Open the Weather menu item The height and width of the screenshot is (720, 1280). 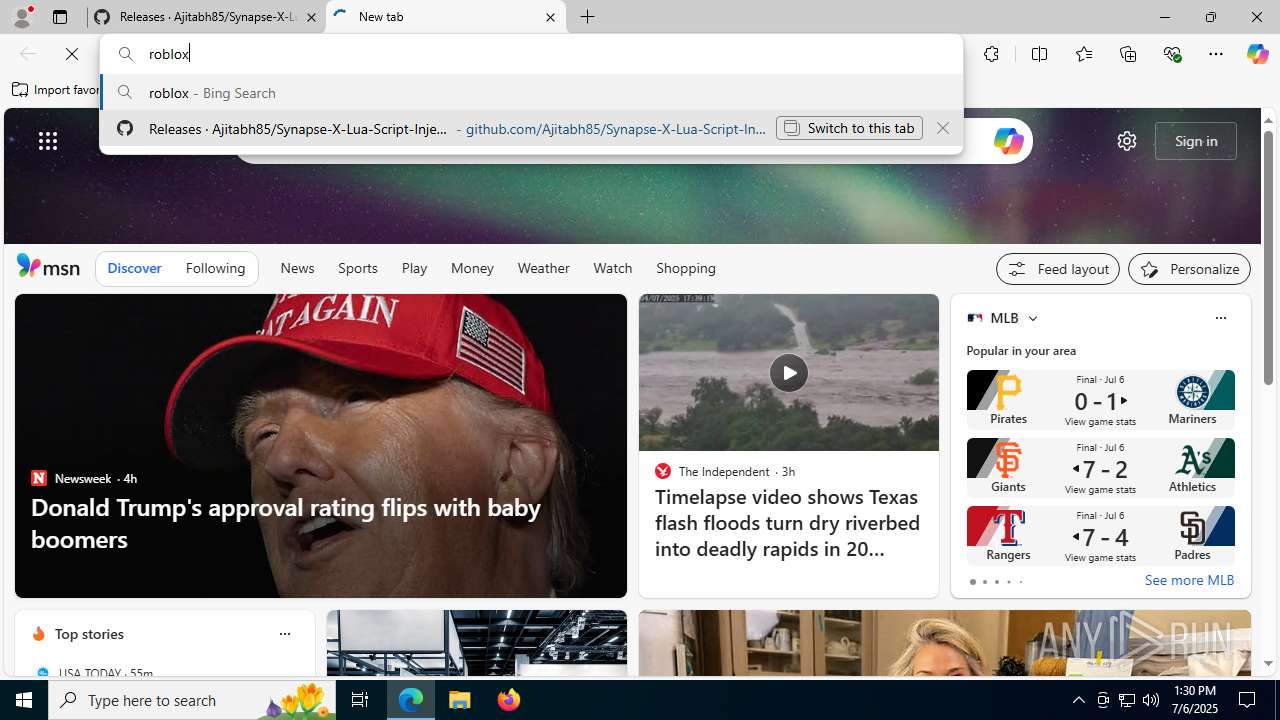click(543, 268)
